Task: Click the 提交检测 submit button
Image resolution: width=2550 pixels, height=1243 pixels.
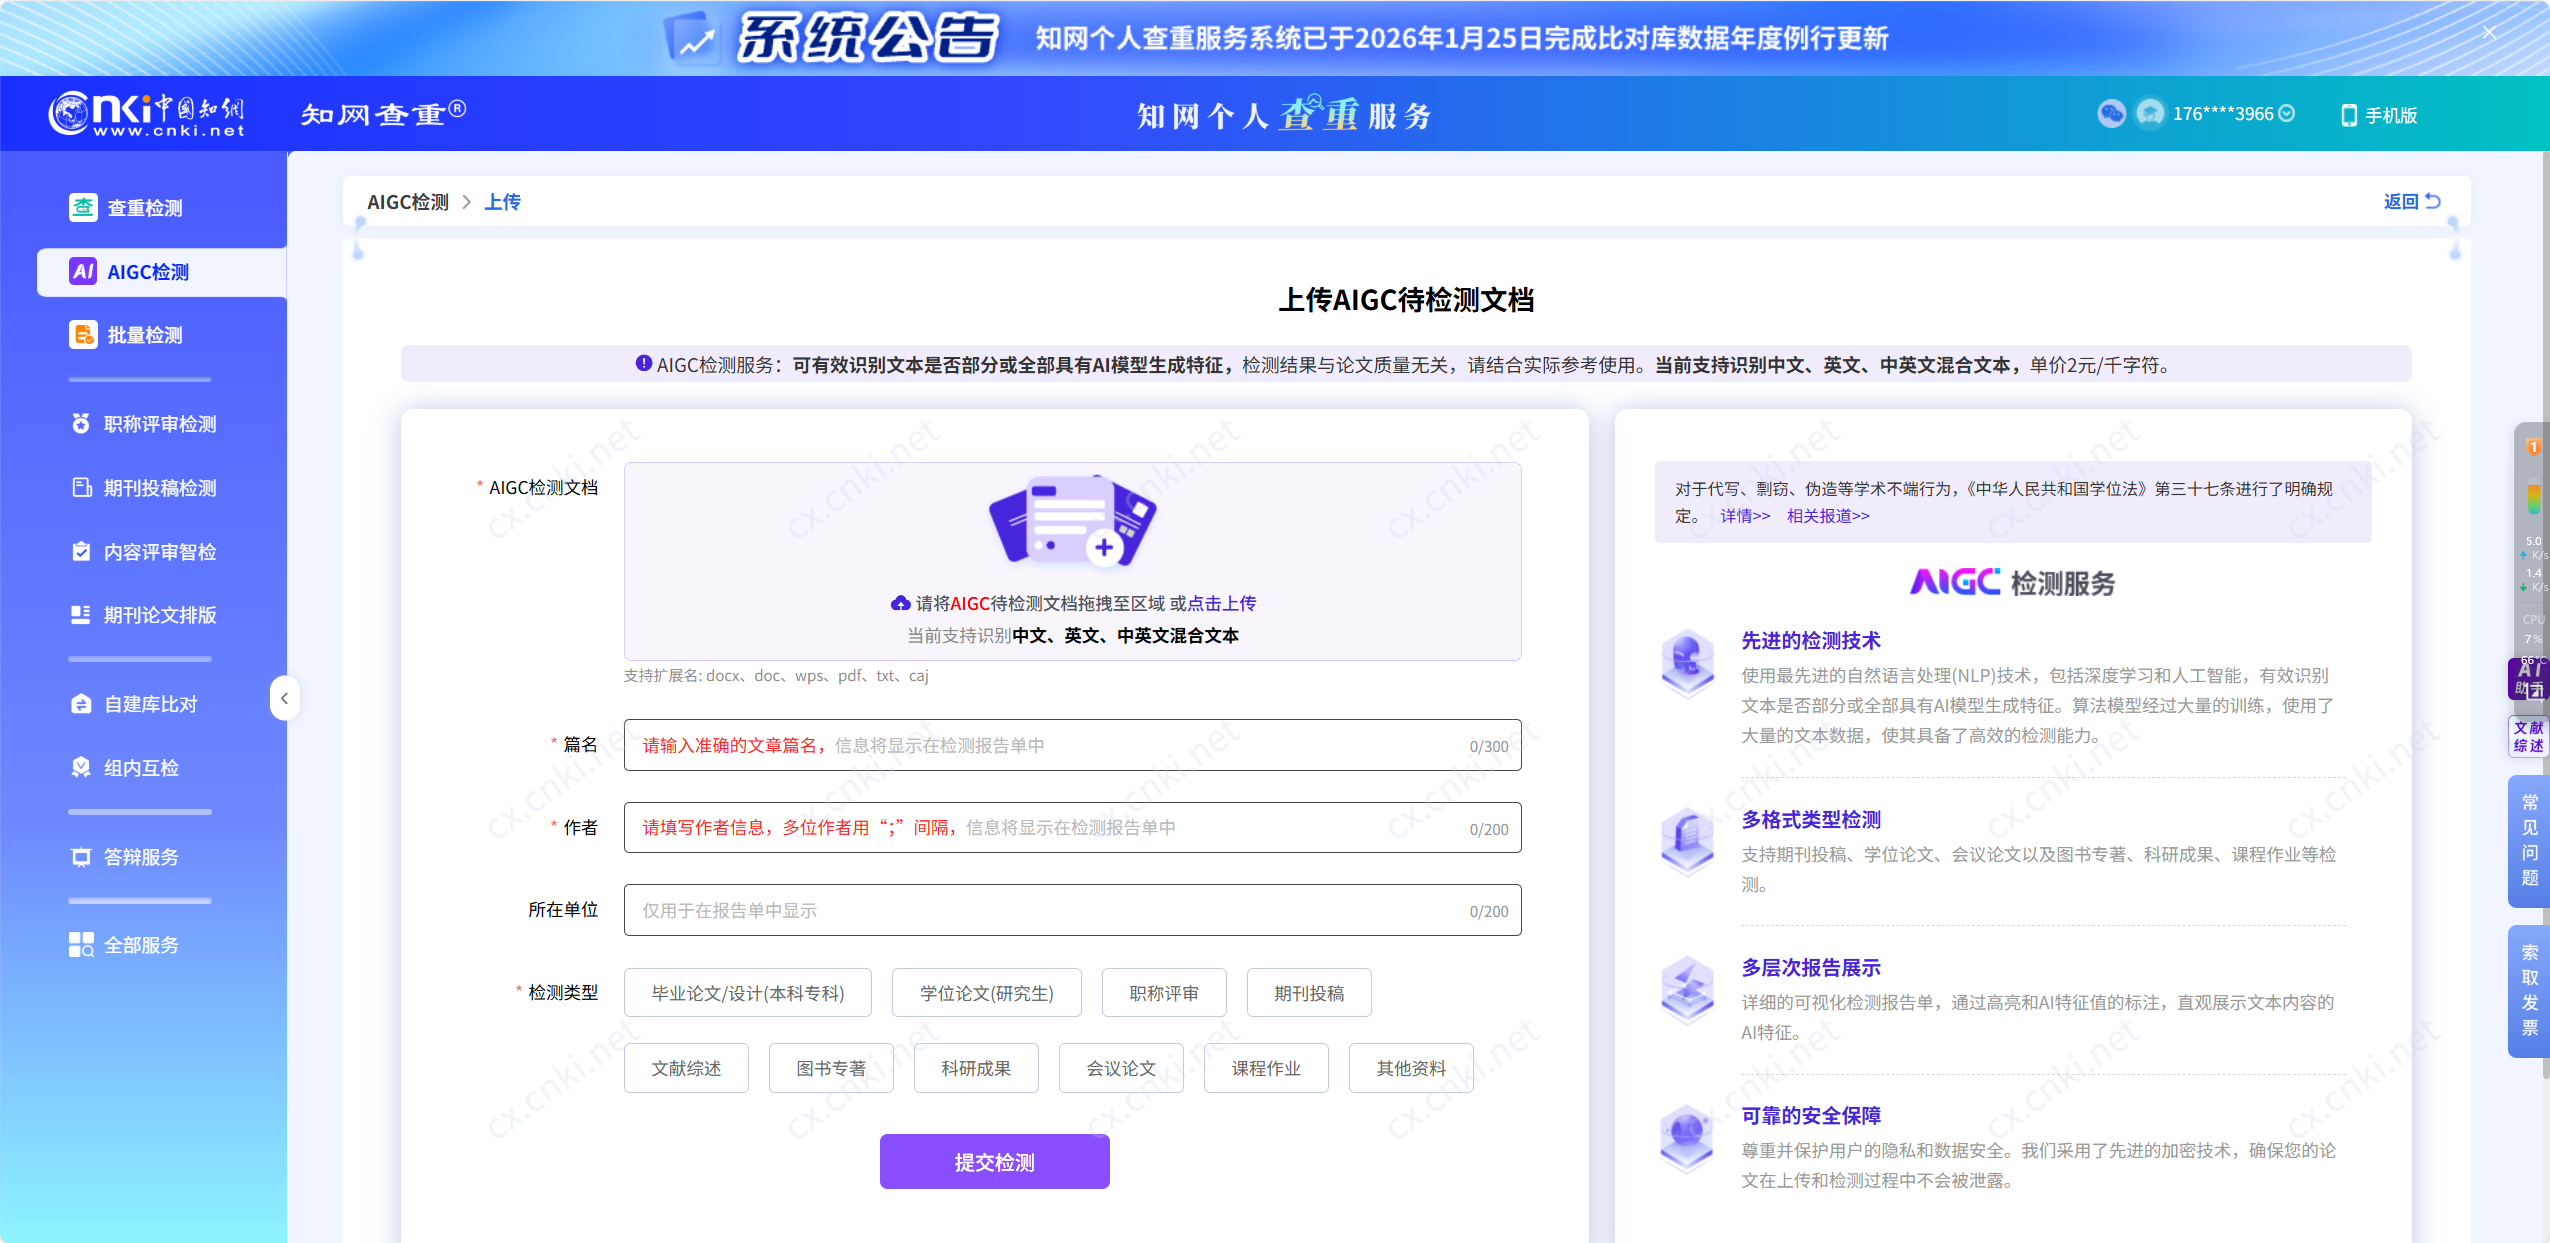Action: [x=993, y=1161]
